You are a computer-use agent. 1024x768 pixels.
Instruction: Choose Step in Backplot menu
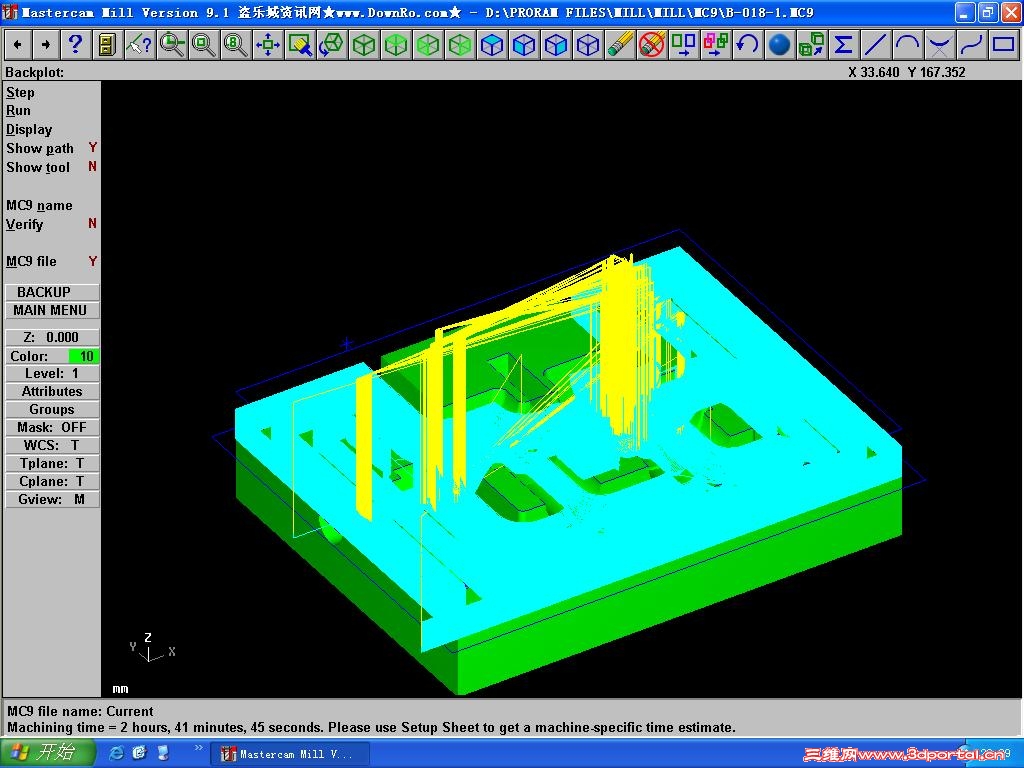[20, 92]
